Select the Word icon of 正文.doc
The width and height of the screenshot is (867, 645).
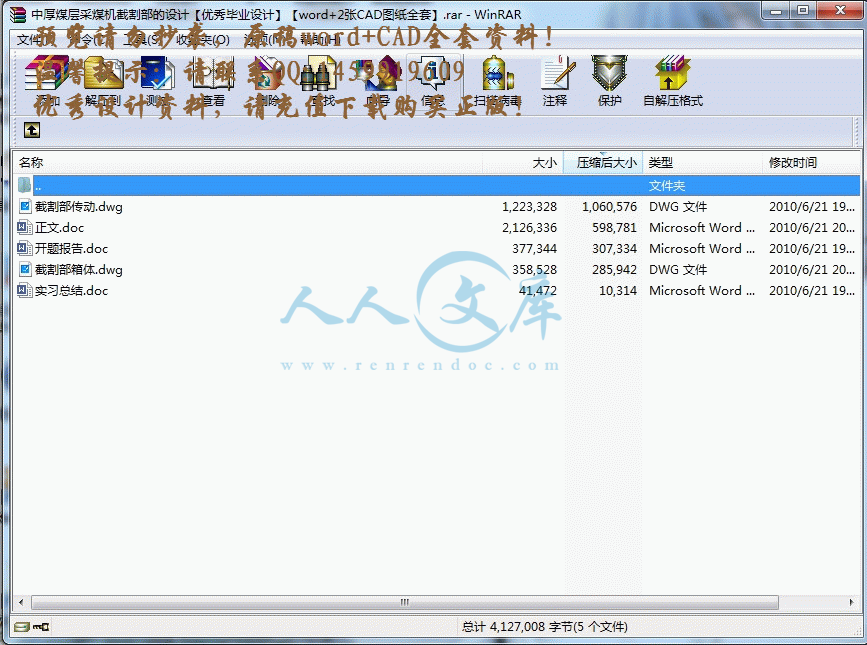pos(24,228)
